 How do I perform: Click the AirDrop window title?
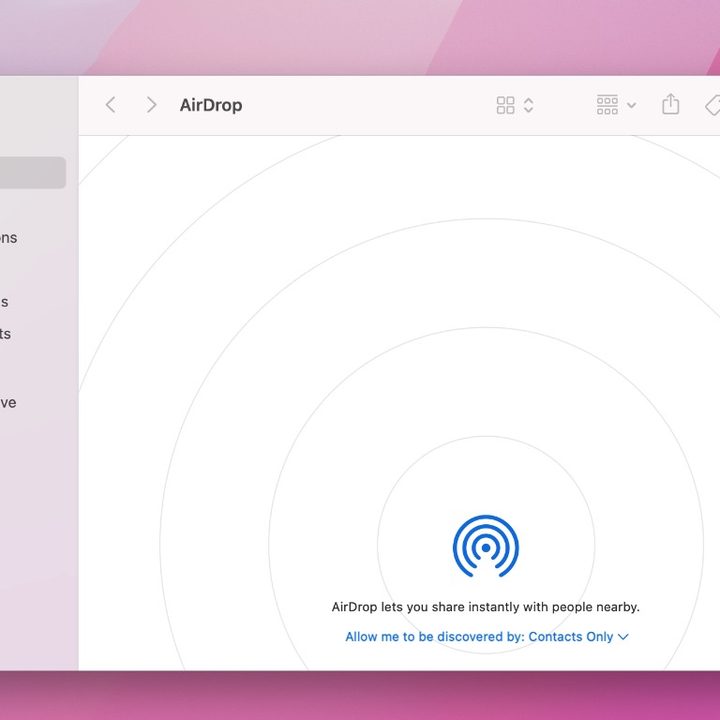coord(211,105)
